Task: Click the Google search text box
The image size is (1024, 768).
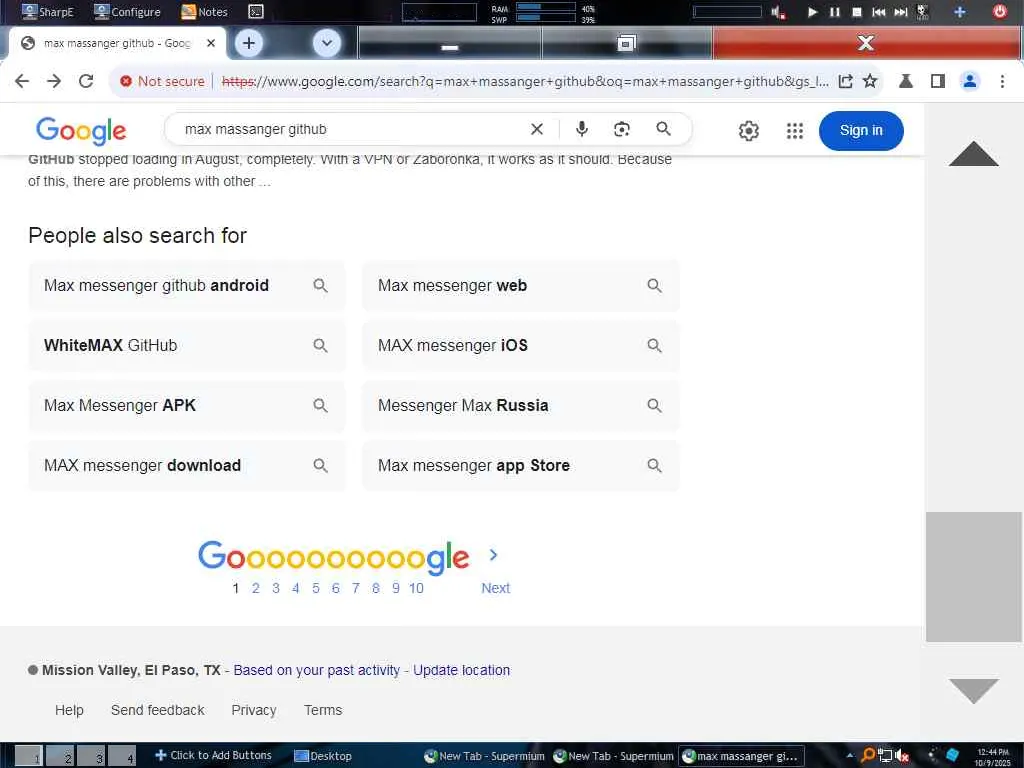Action: (x=353, y=129)
